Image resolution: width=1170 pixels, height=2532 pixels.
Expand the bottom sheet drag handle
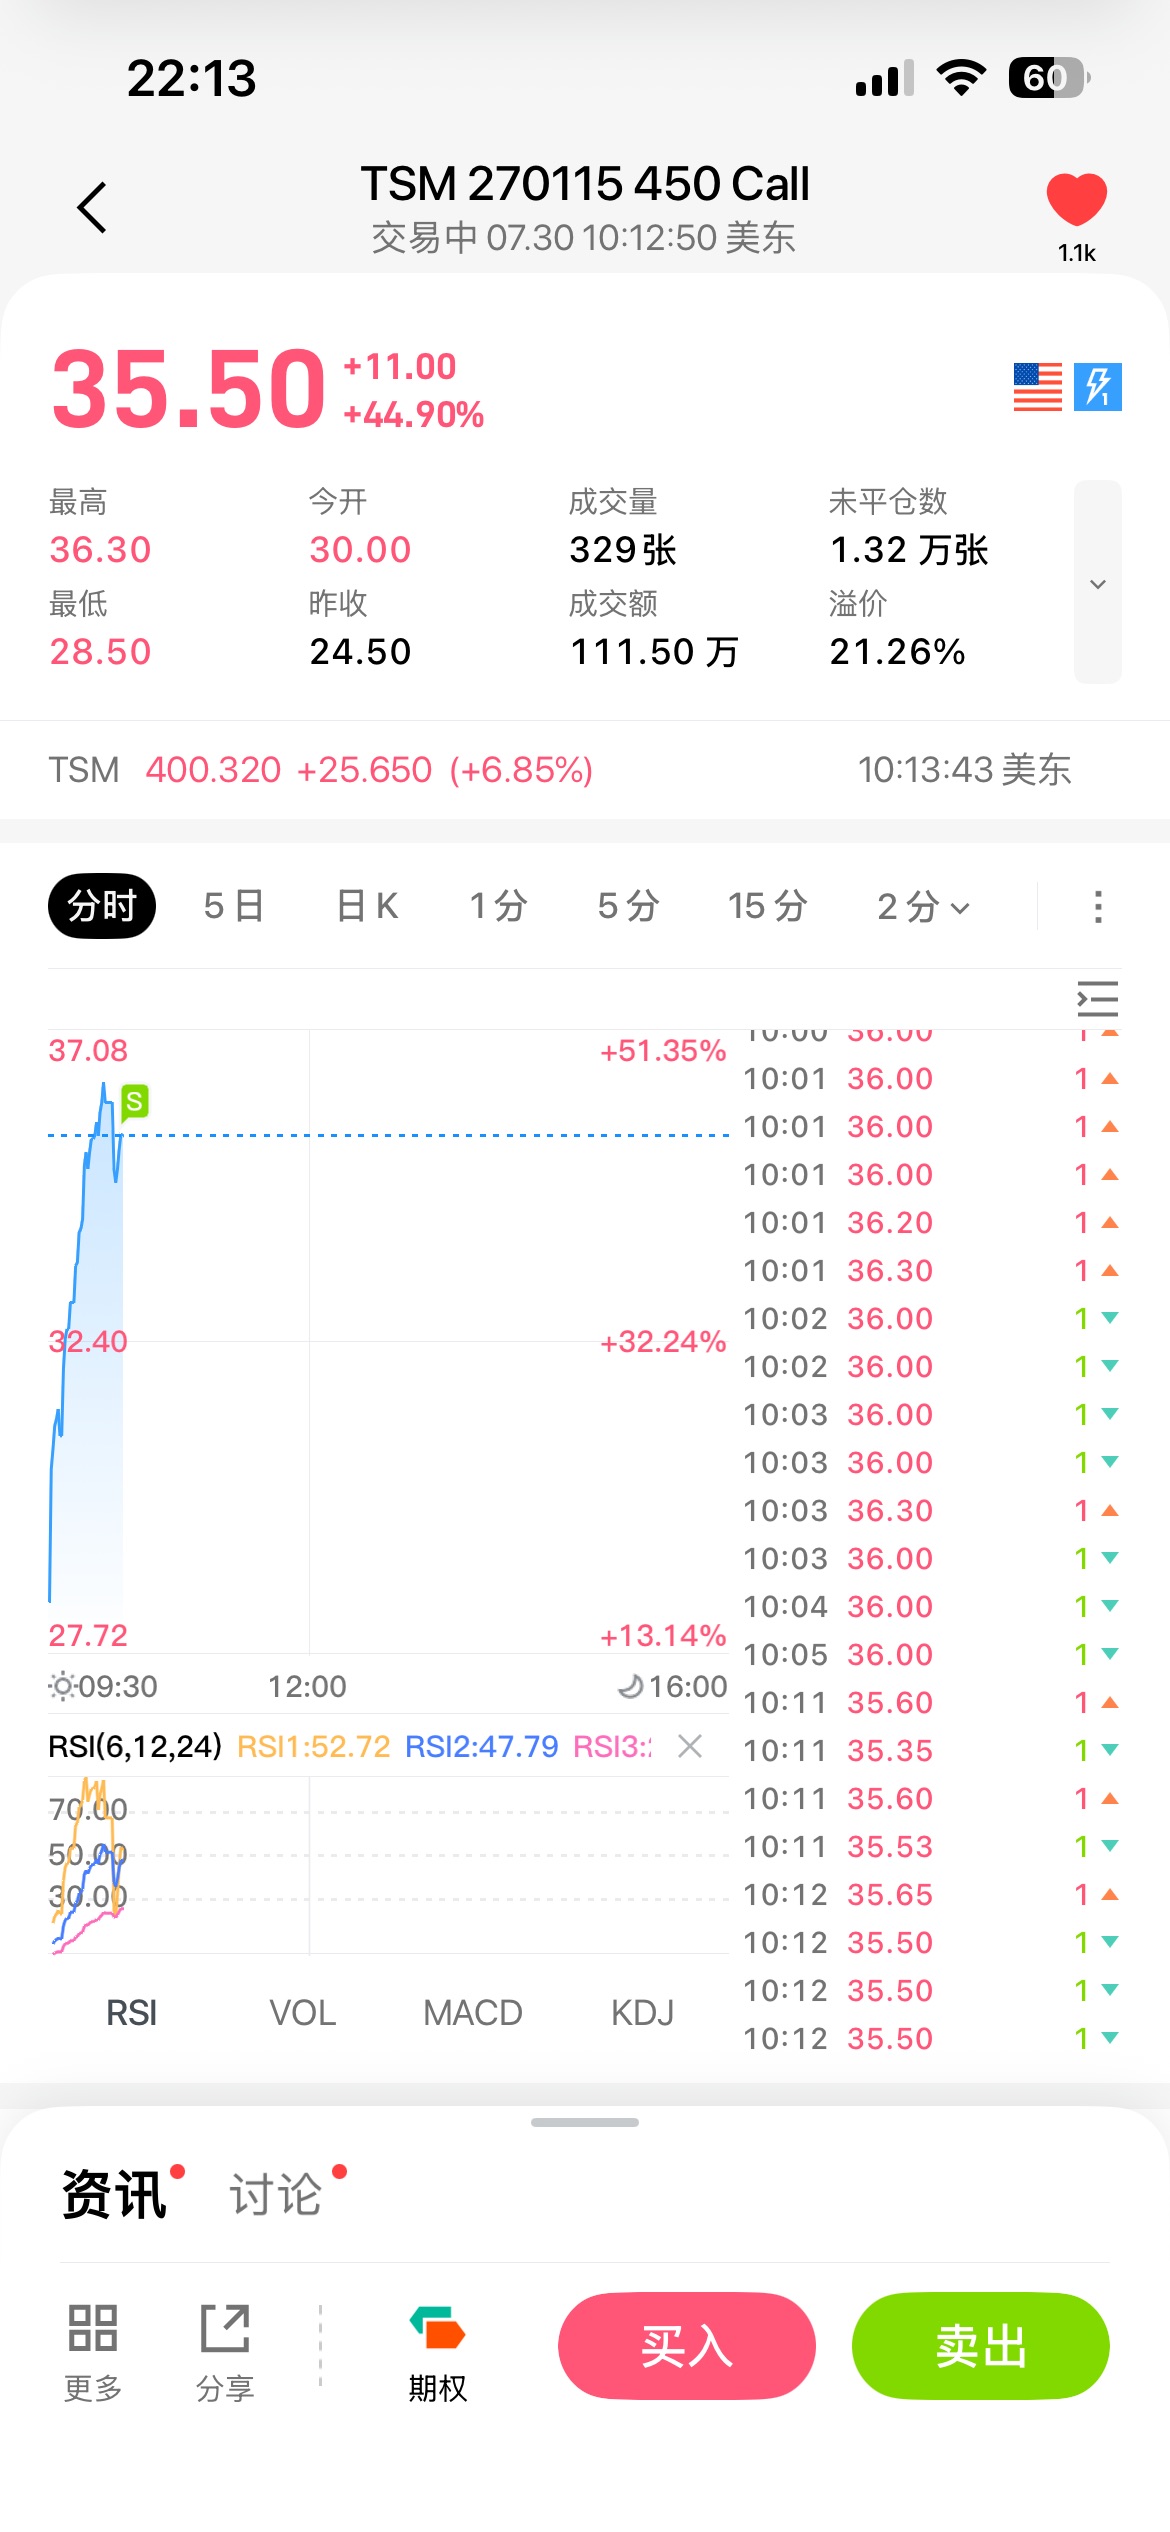[585, 2122]
